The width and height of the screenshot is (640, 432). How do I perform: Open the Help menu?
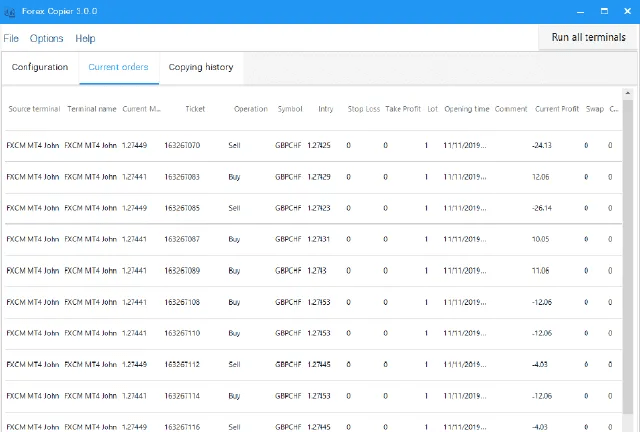click(x=85, y=38)
